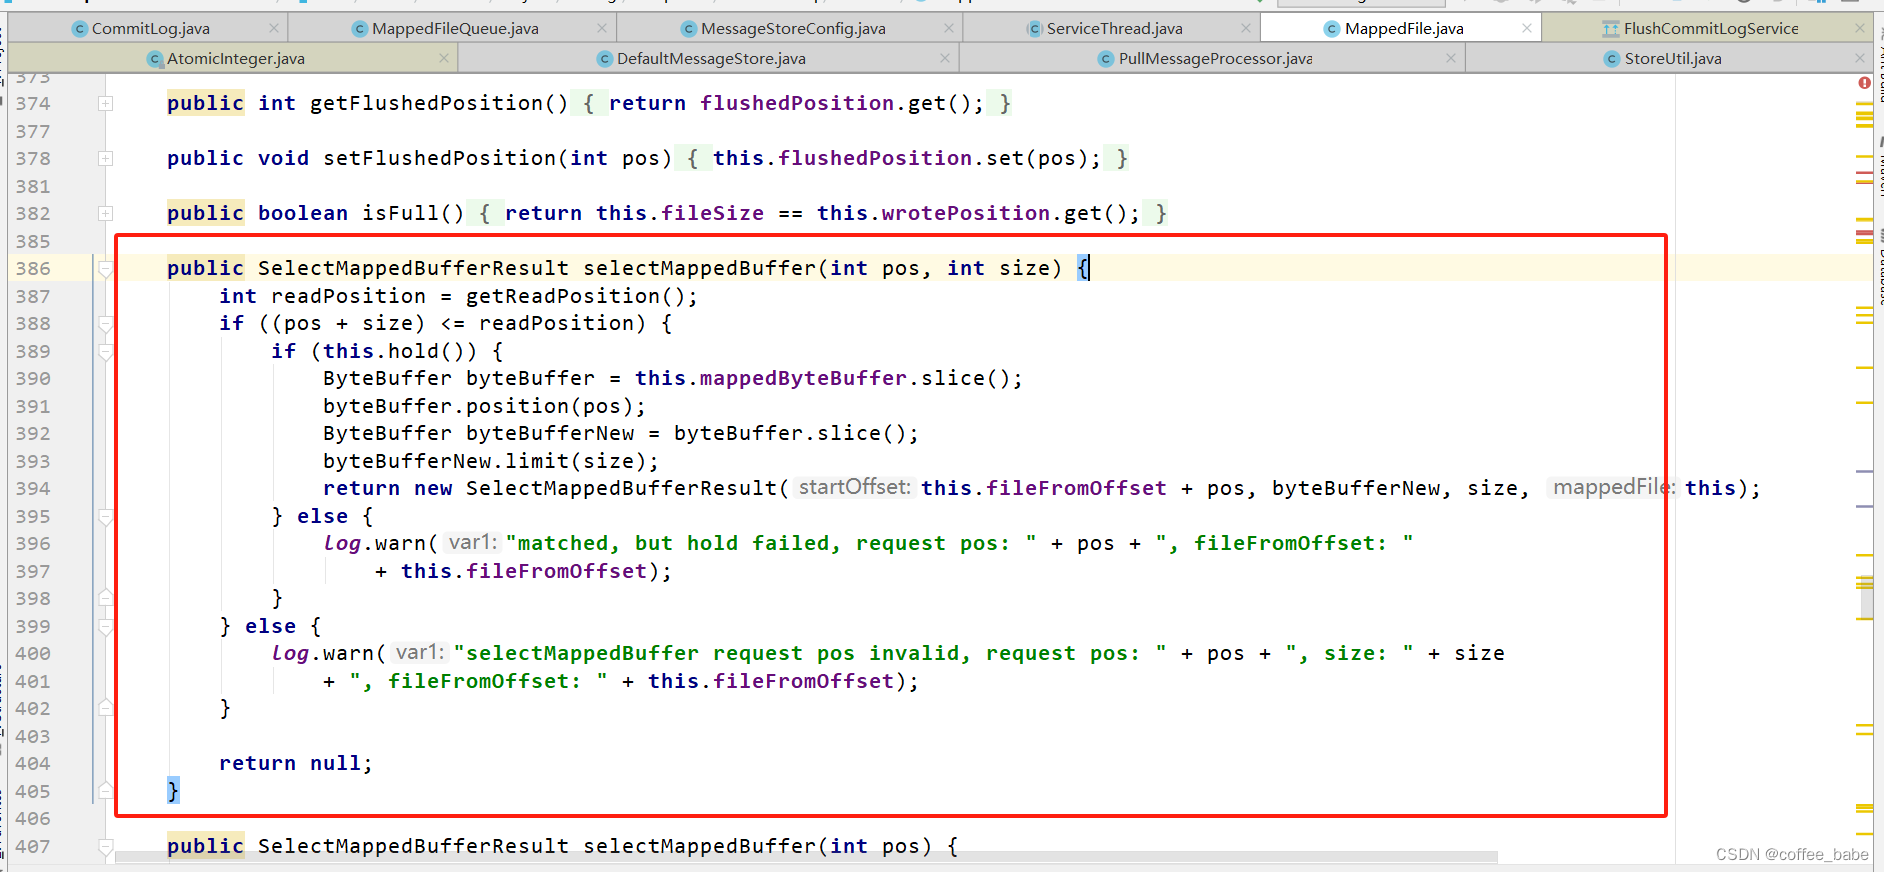
Task: Click the class icon on MappedFile.java tab
Action: click(x=1332, y=29)
